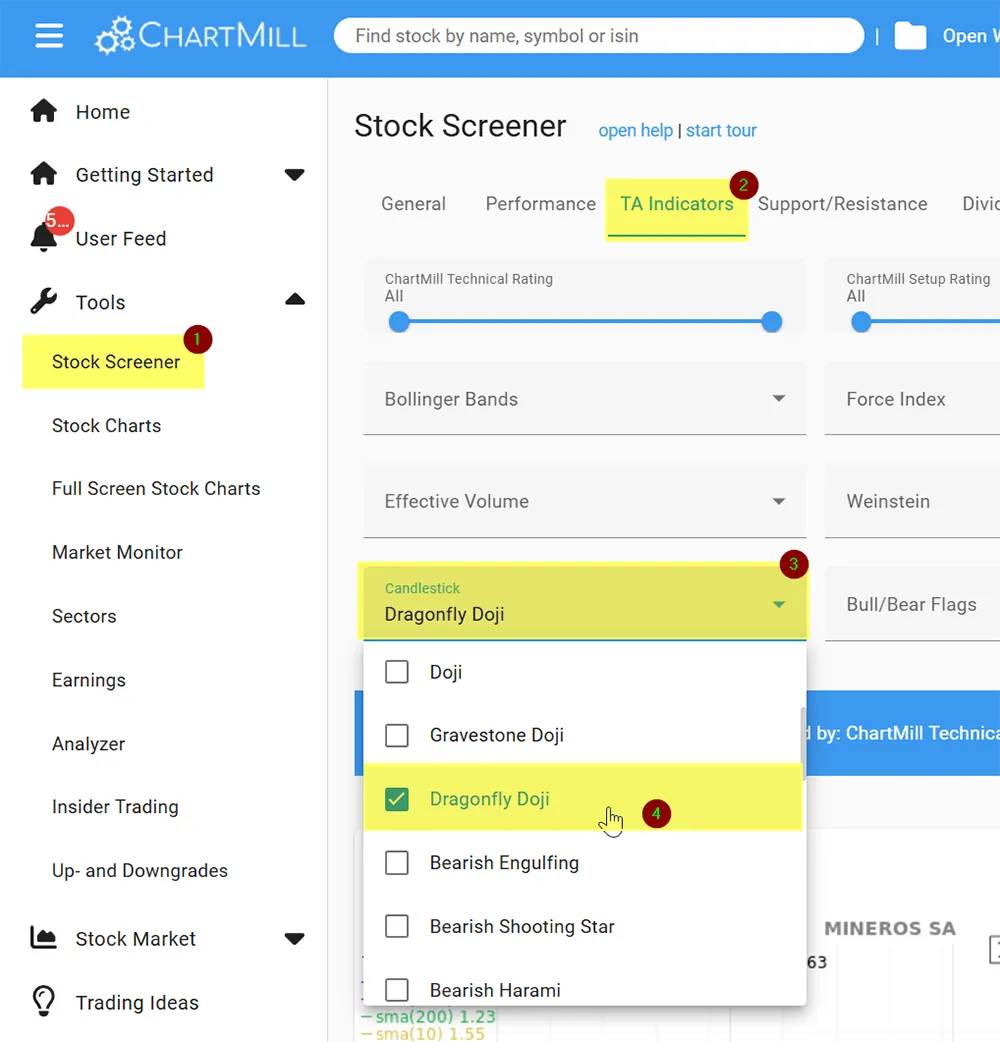Open Insider Trading in sidebar
The height and width of the screenshot is (1042, 1000).
(115, 807)
